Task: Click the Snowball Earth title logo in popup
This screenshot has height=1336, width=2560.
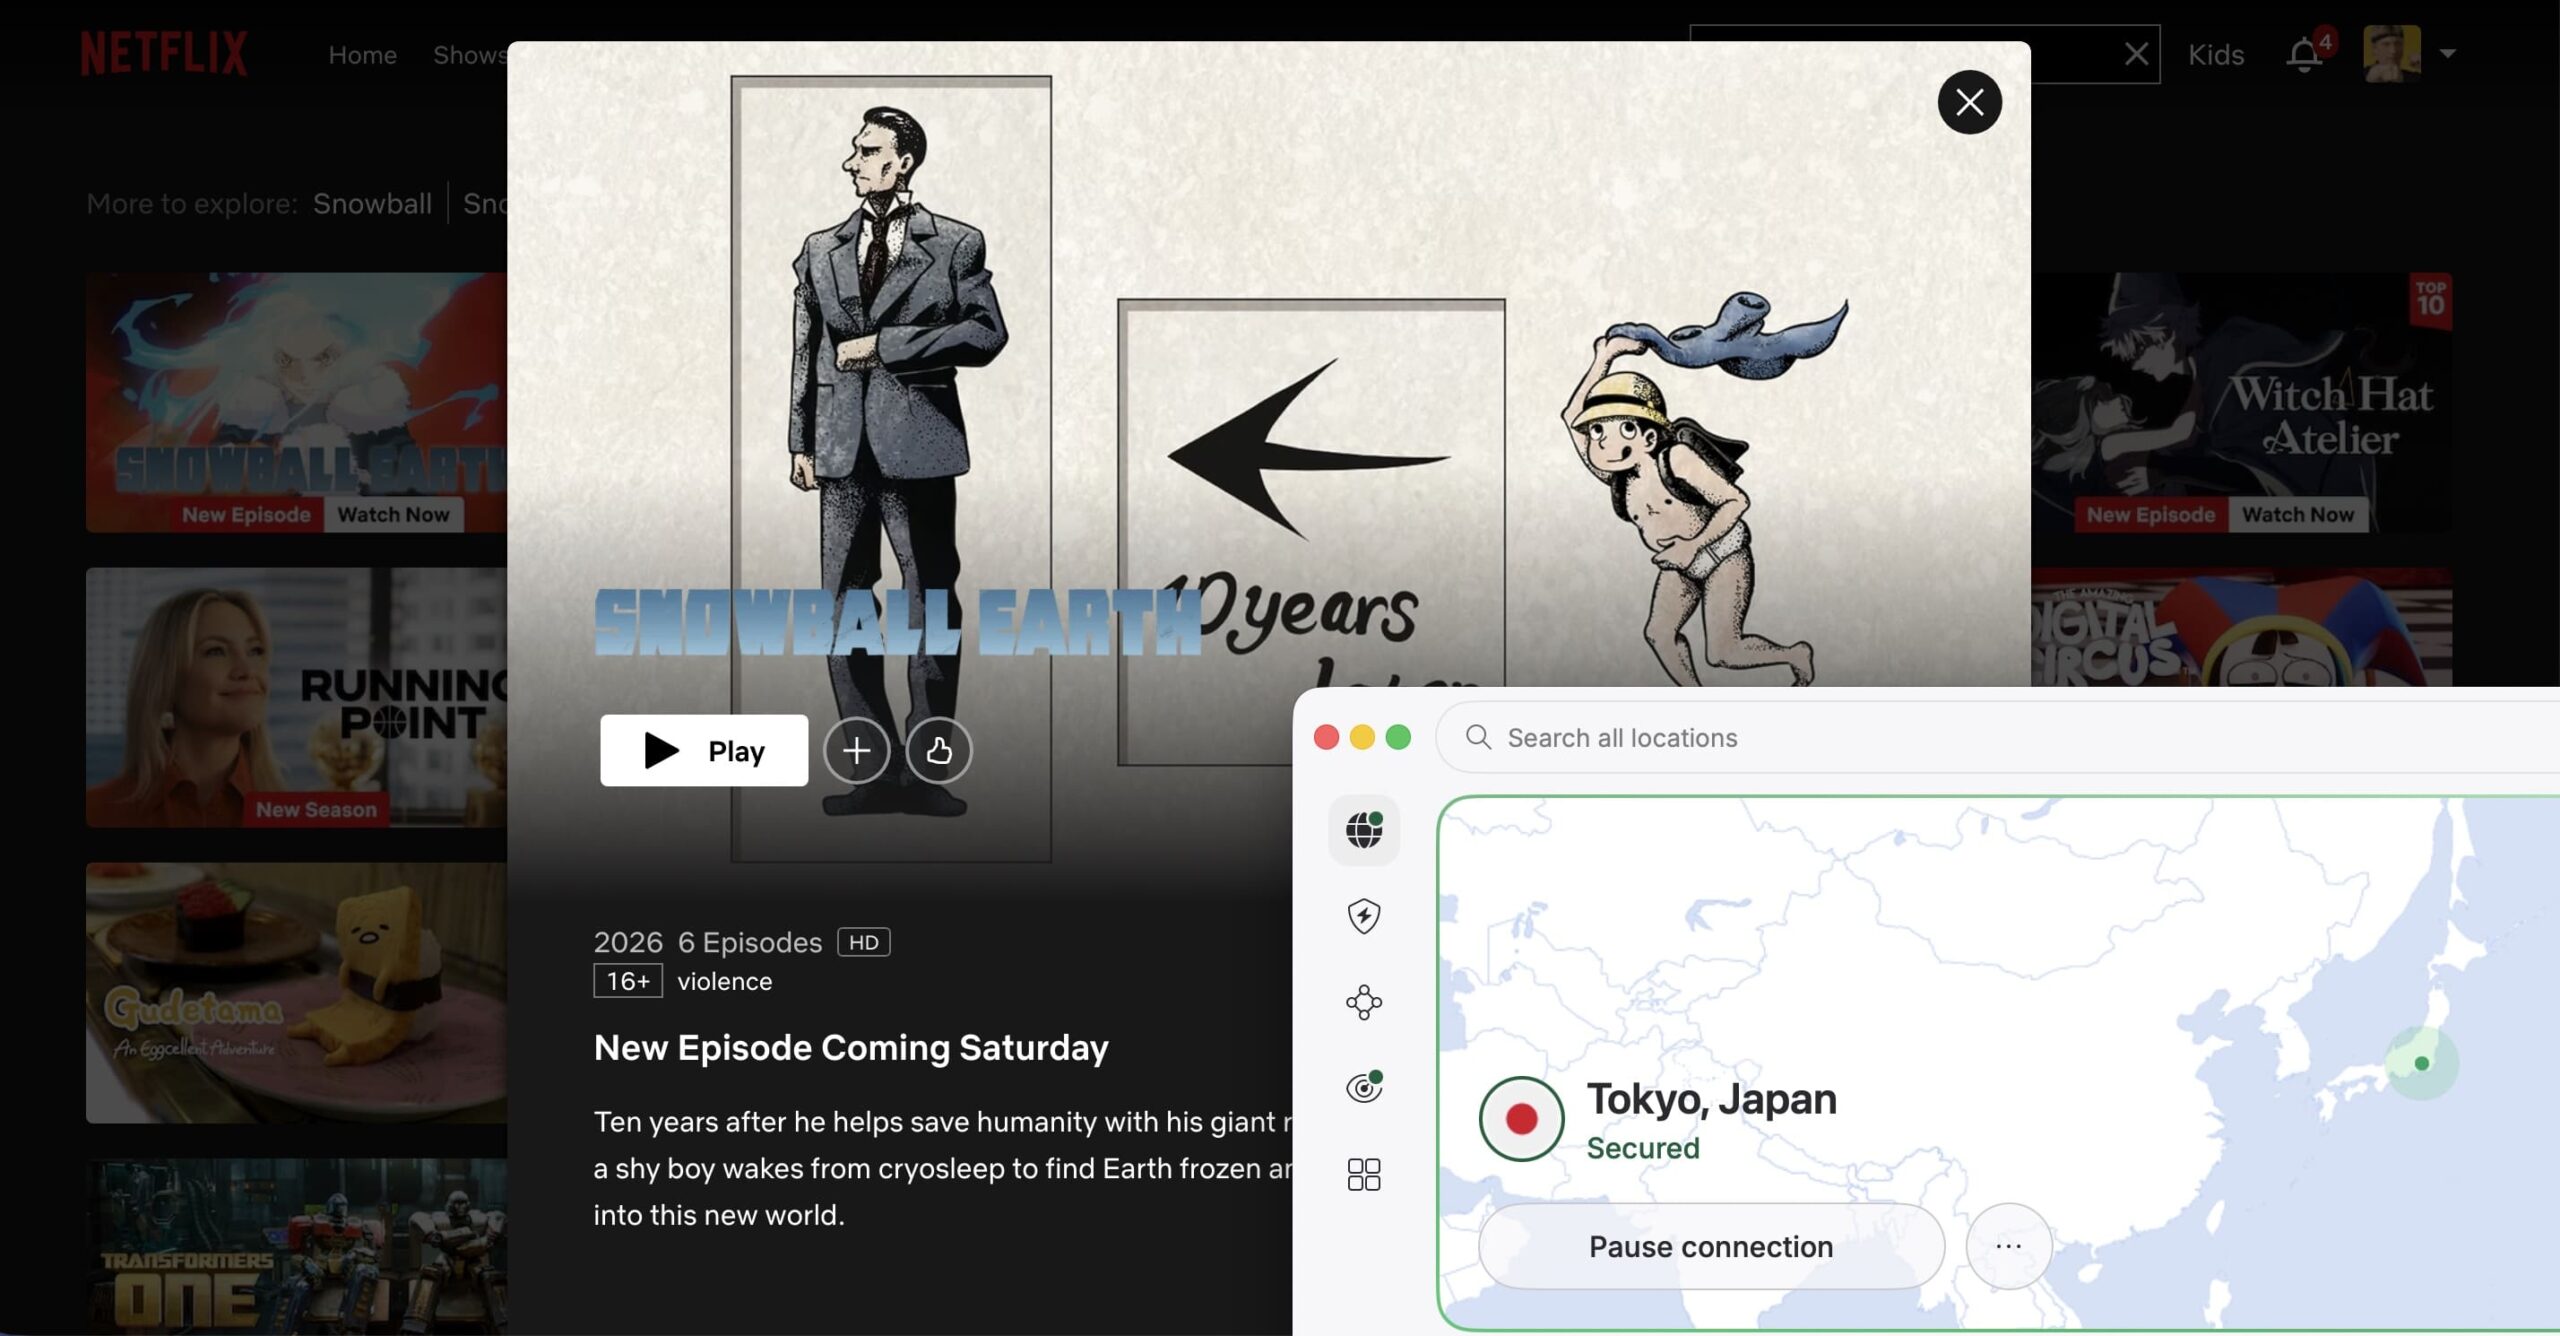Action: [x=898, y=622]
